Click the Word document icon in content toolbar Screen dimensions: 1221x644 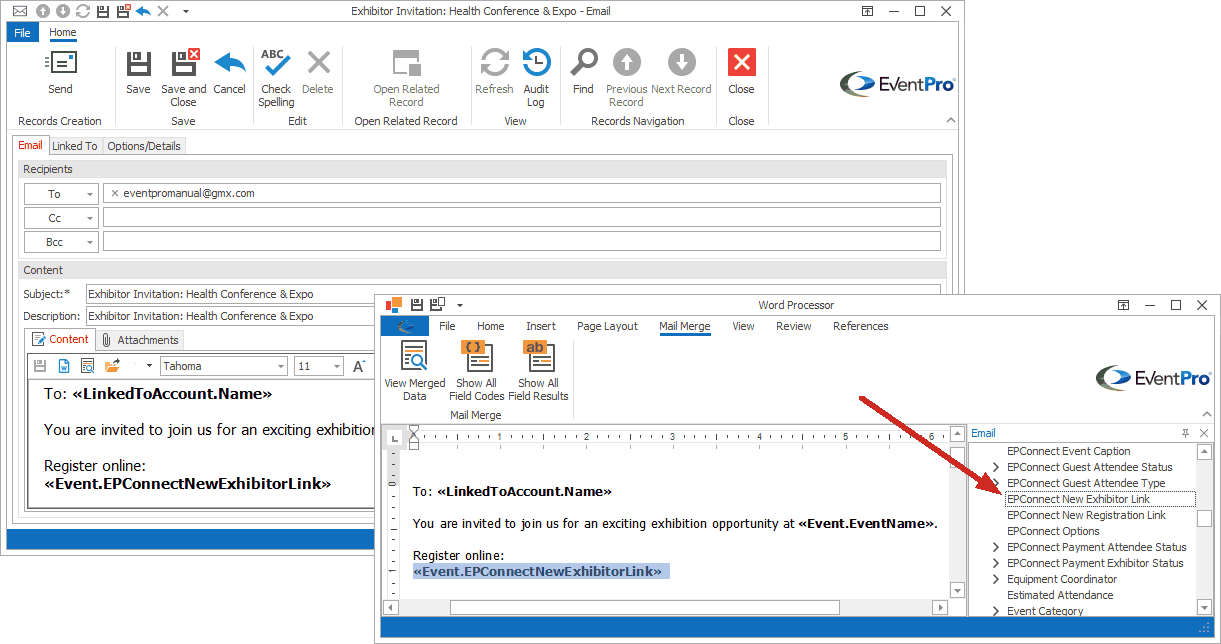63,366
